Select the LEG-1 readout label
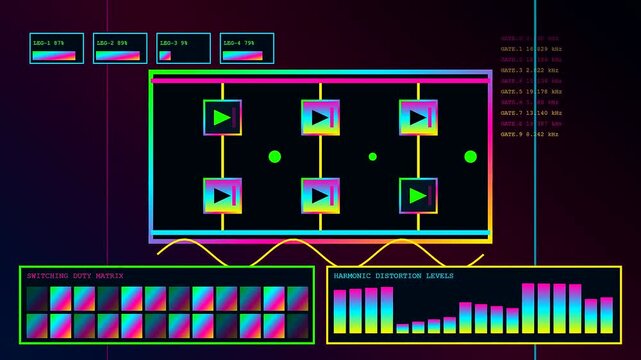Screen dimensions: 641x360 [48, 43]
